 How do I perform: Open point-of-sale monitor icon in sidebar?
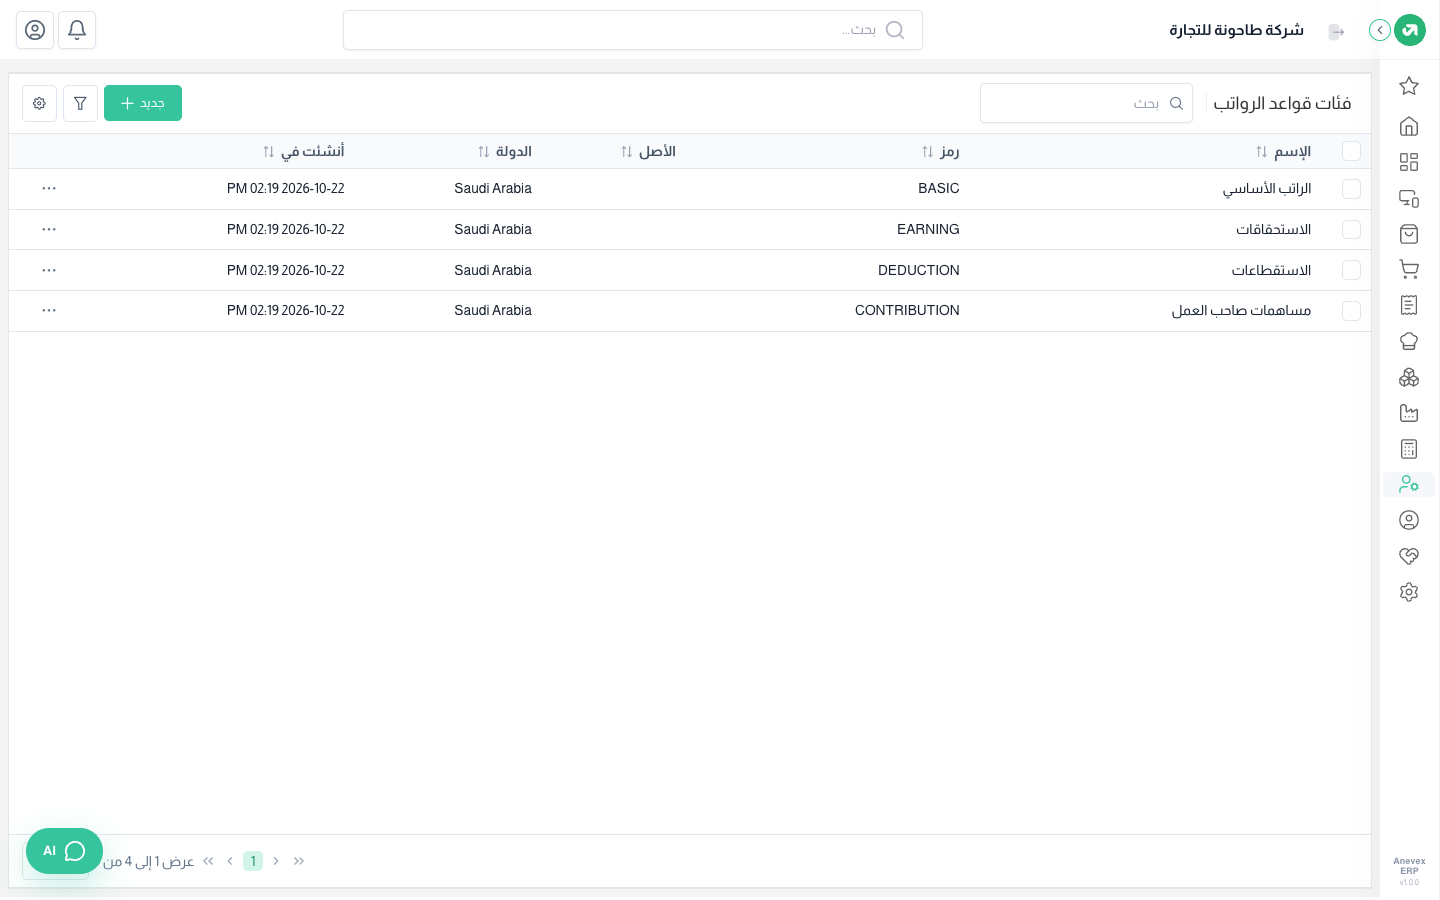click(1409, 198)
